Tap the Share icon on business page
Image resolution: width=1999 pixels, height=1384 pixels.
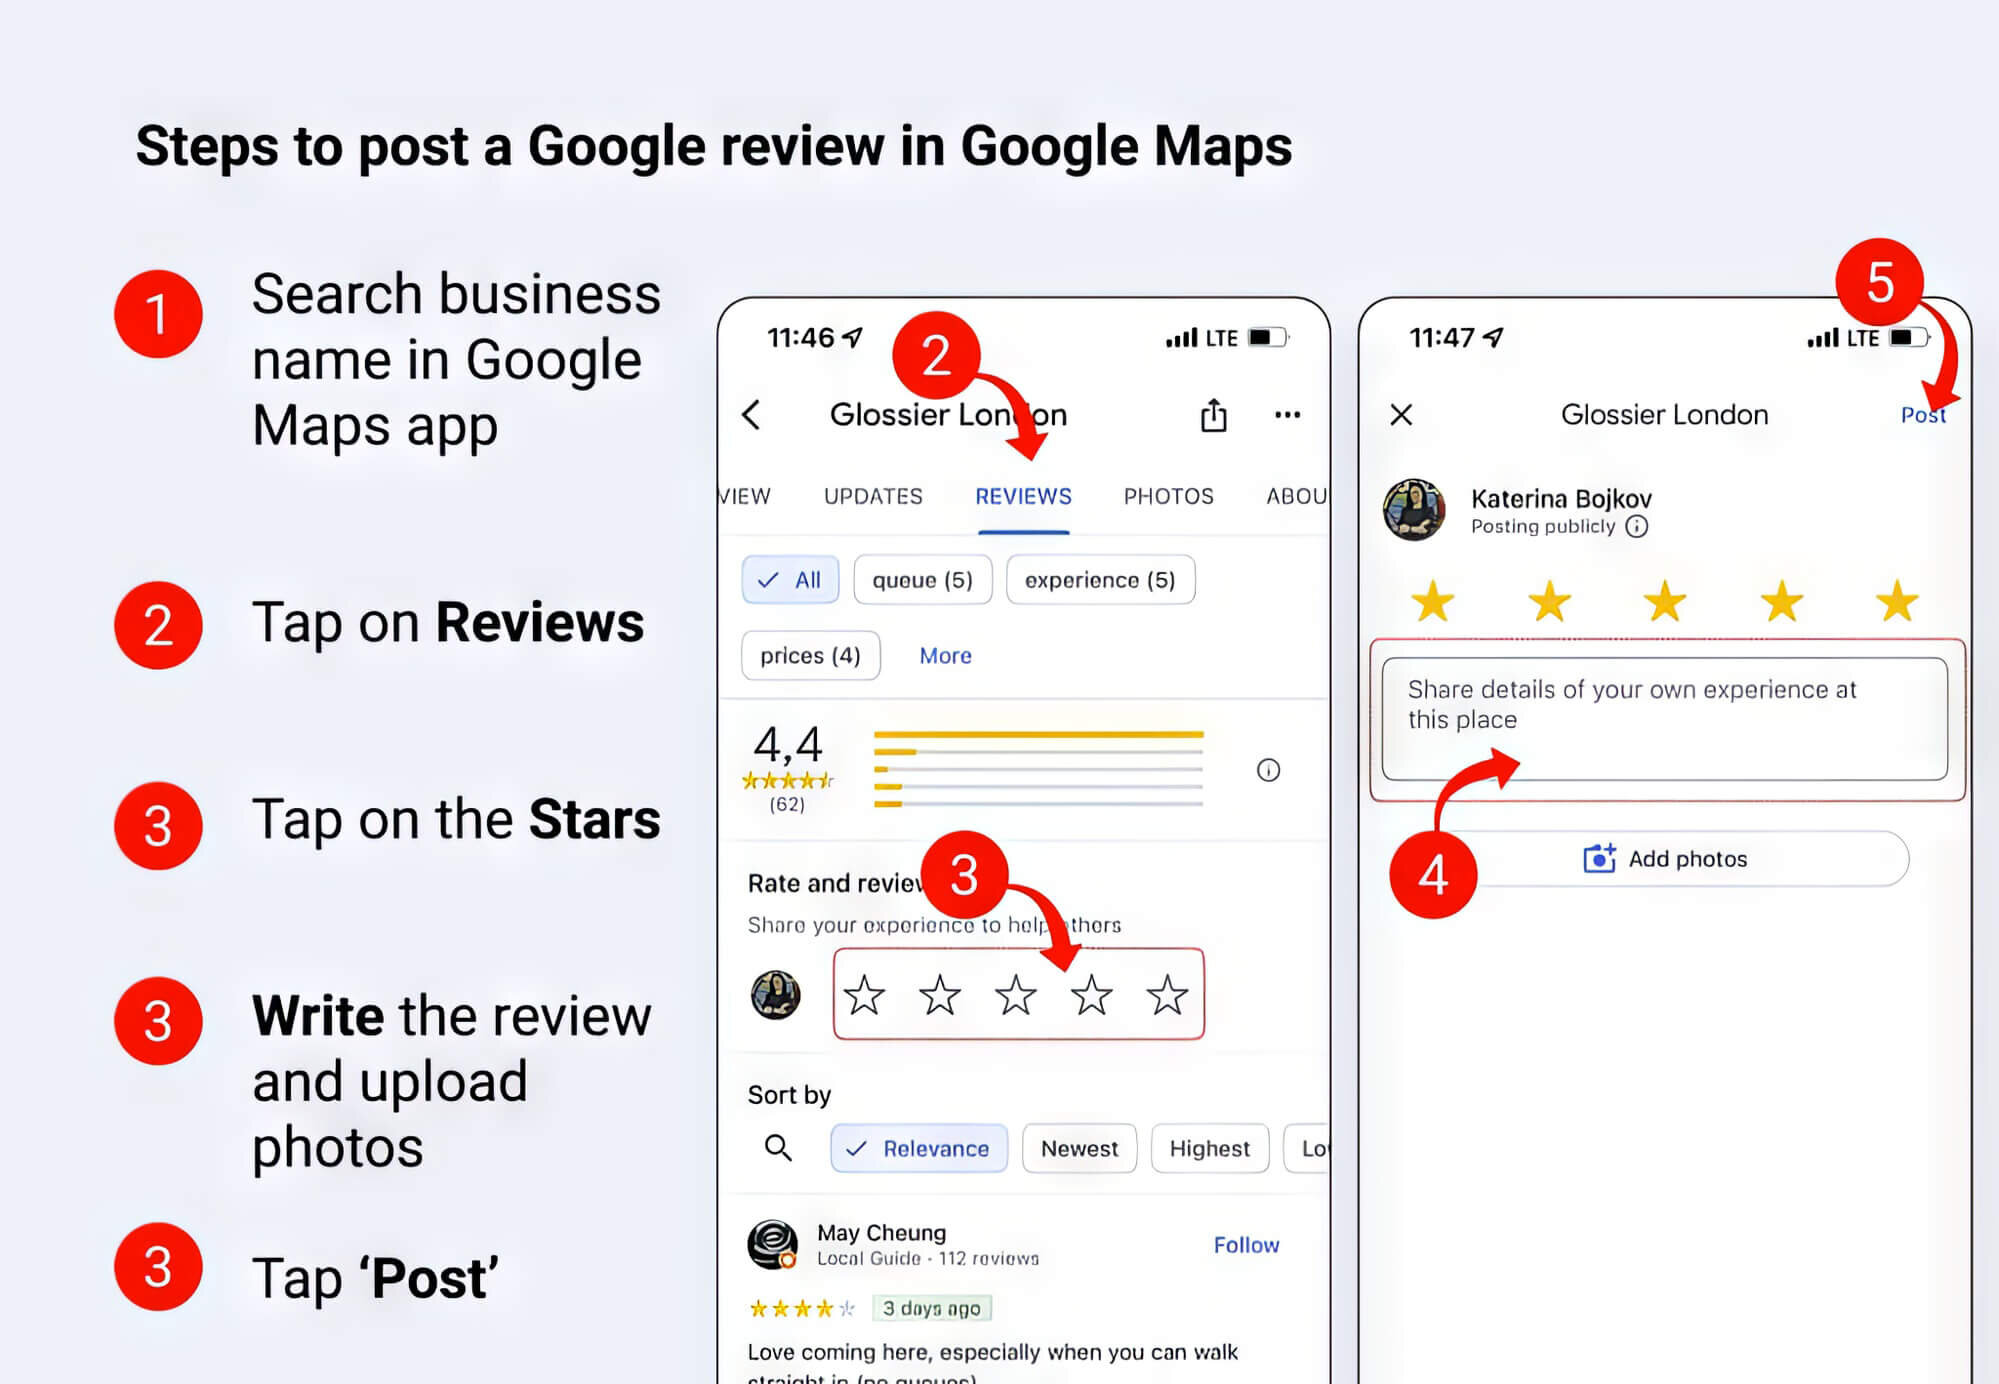coord(1215,413)
